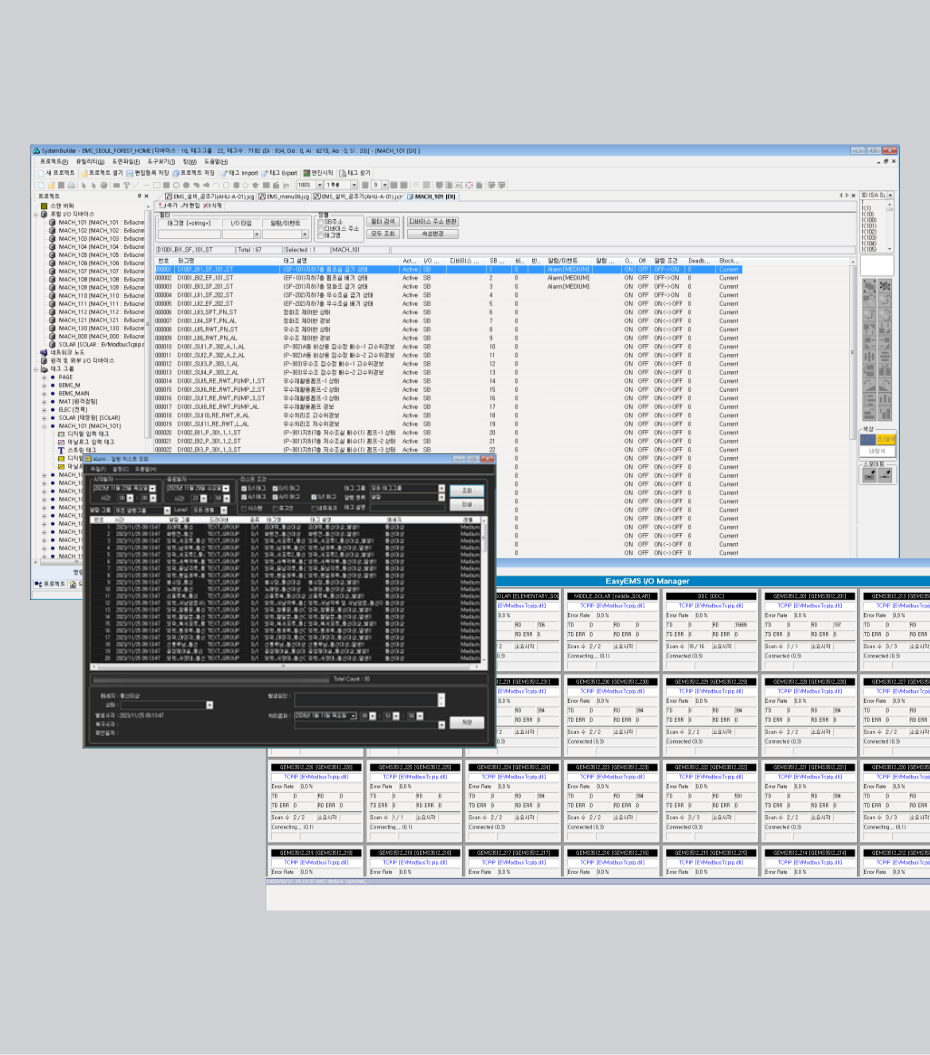Click the pin icon of 프로젝트 panel
Screen dimensions: 930x1055
click(x=139, y=196)
